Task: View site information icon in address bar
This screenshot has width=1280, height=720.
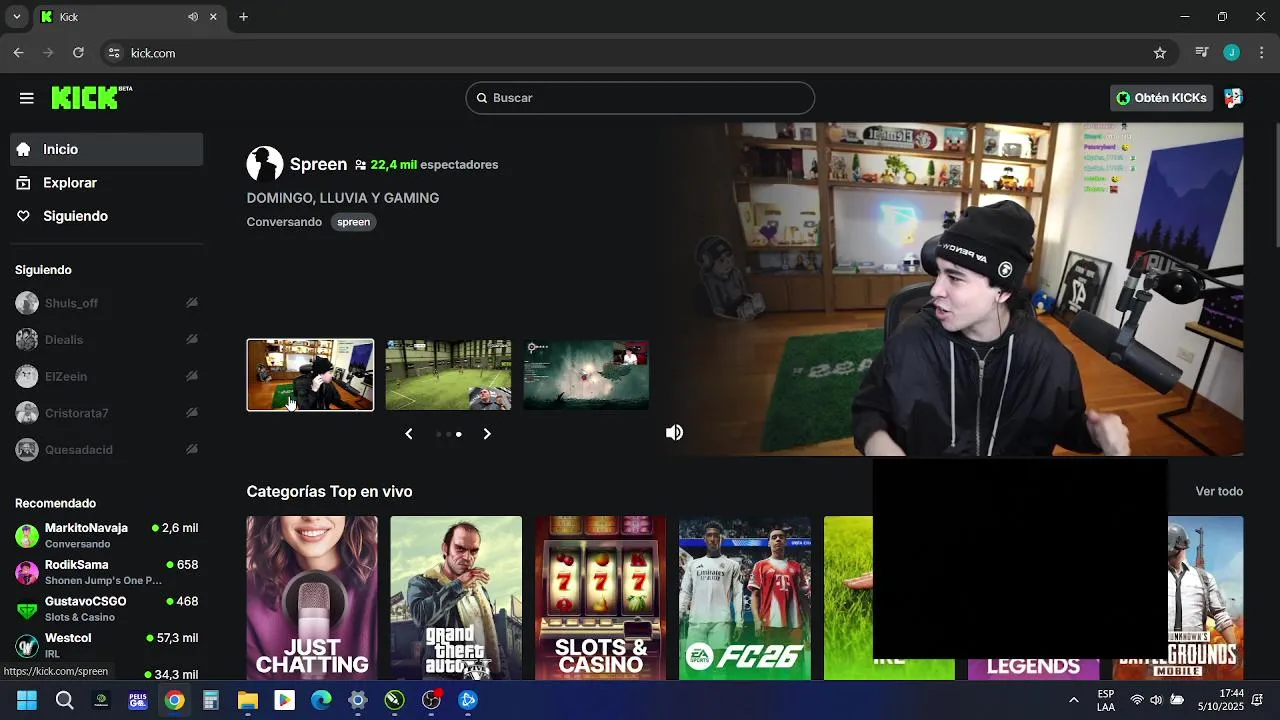Action: [114, 53]
